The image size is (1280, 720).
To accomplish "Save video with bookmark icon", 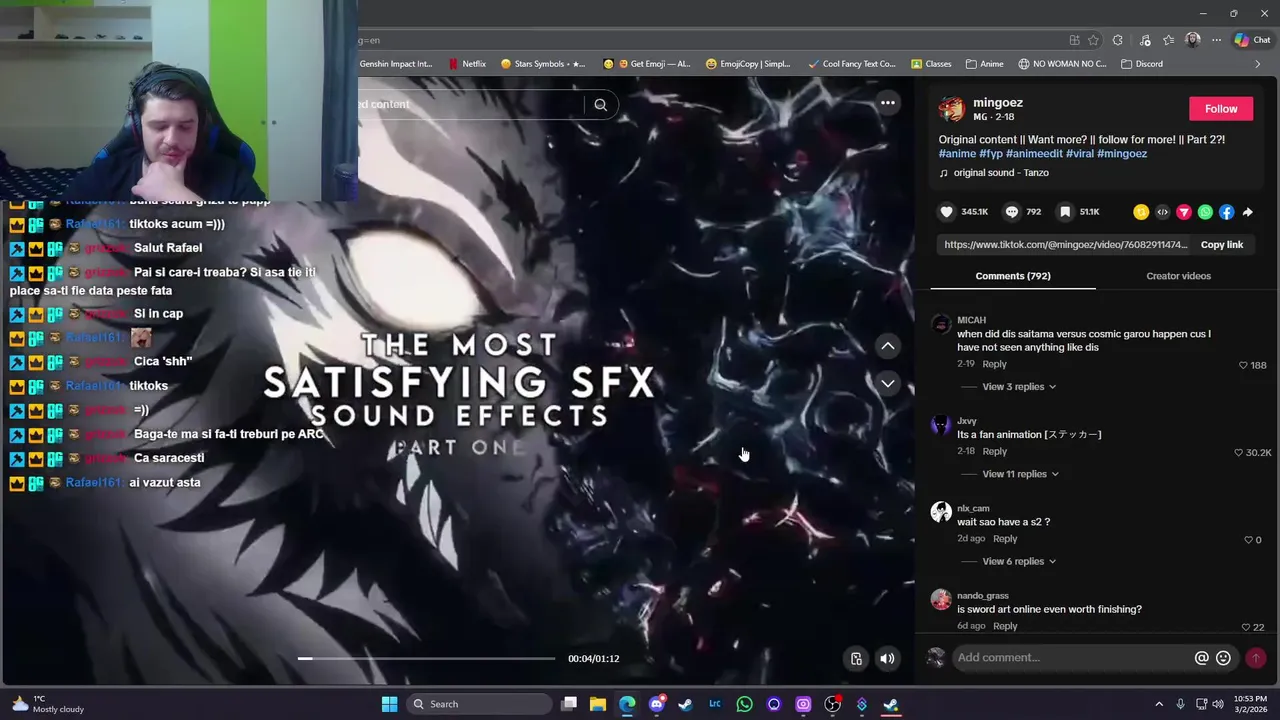I will tap(1065, 212).
